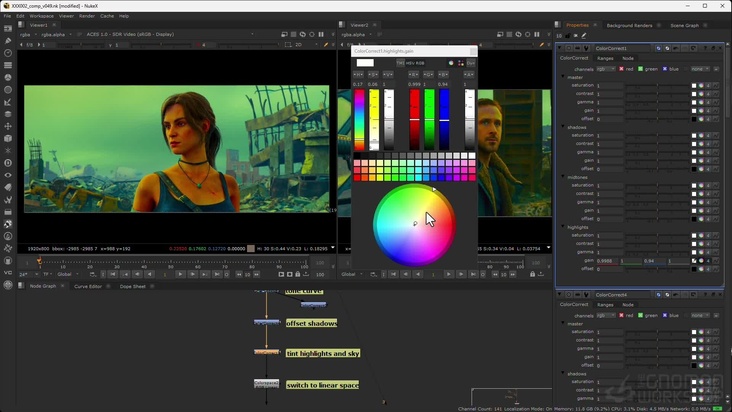The image size is (732, 412).
Task: Collapse the ColorCorrect4 properties panel
Action: tap(560, 294)
